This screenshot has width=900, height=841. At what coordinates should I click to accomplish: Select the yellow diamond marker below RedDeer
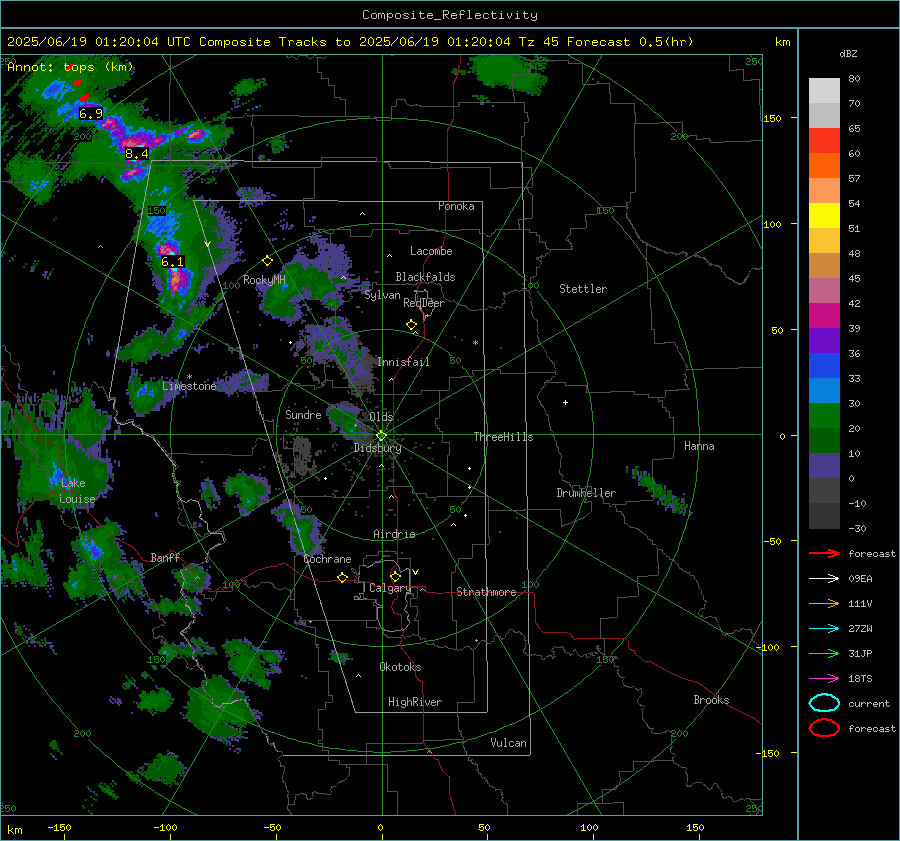pos(411,325)
